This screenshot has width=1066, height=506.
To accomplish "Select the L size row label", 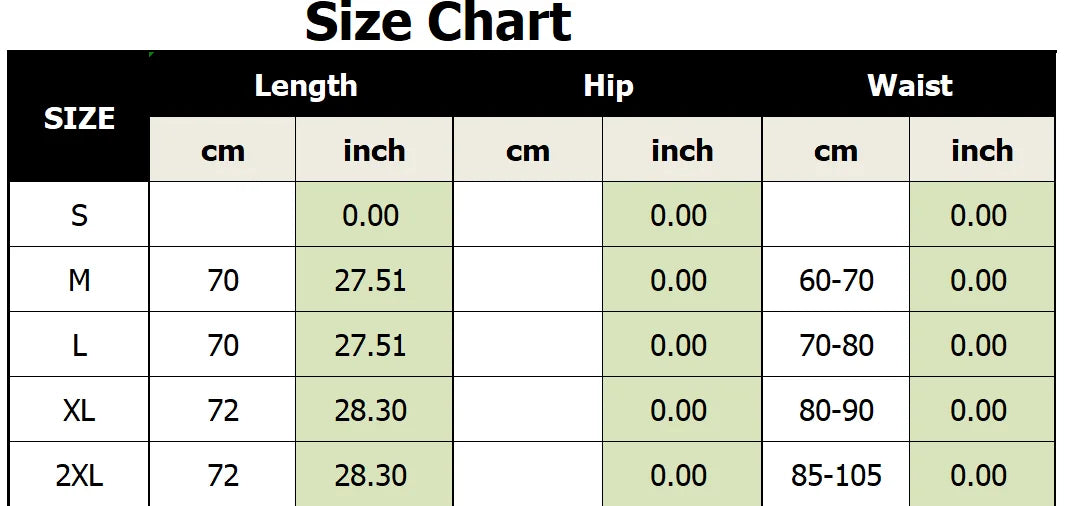I will [79, 345].
